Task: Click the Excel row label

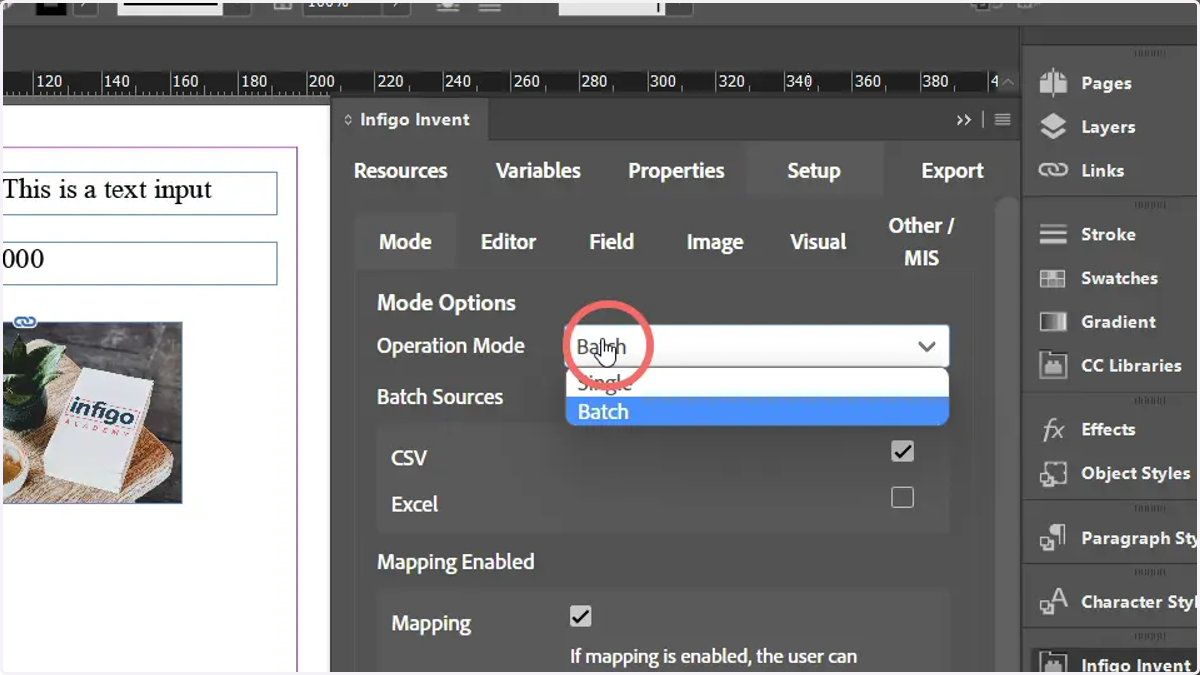Action: click(414, 504)
